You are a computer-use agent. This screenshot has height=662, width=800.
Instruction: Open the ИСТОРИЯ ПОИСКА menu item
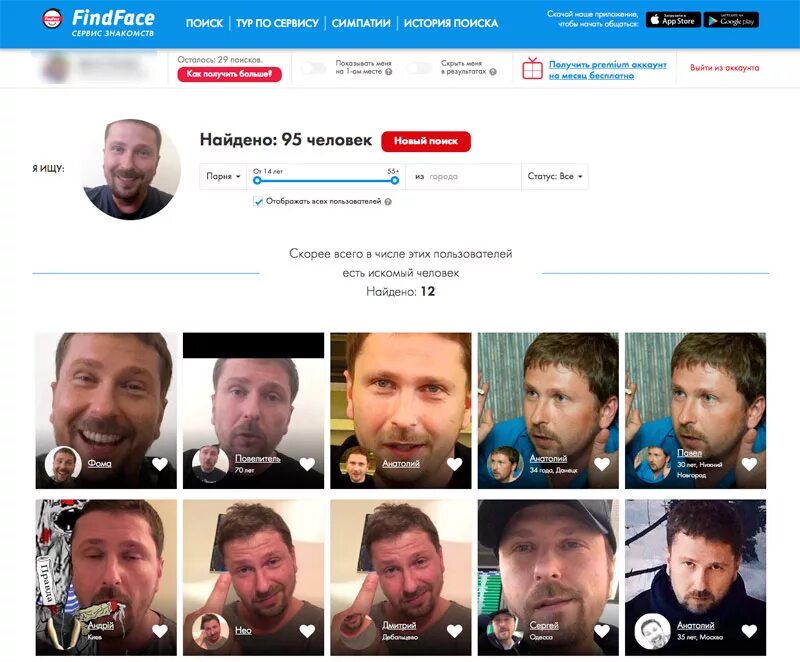451,23
